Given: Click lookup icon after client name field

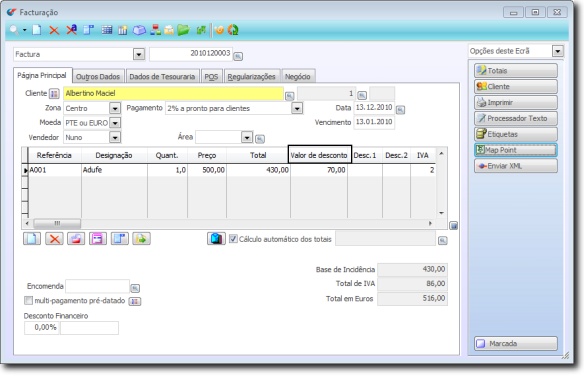Looking at the screenshot, I should click(x=289, y=96).
